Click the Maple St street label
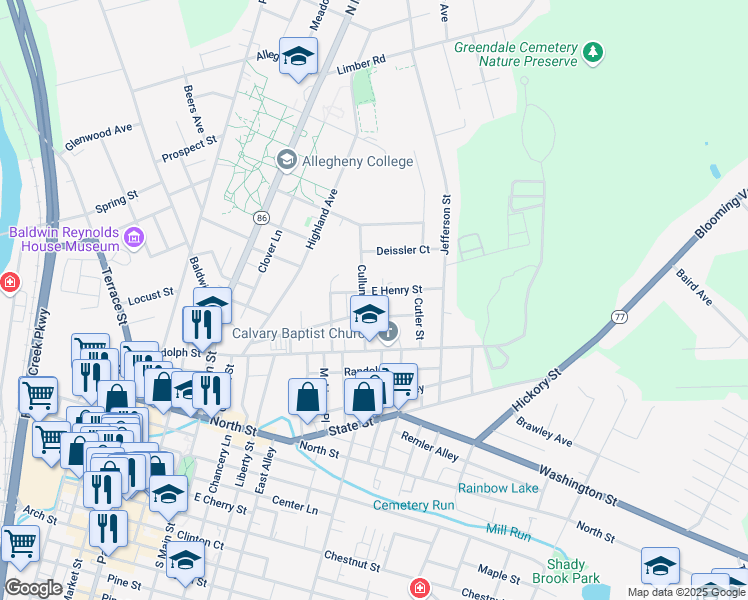Image resolution: width=748 pixels, height=600 pixels. 499,574
